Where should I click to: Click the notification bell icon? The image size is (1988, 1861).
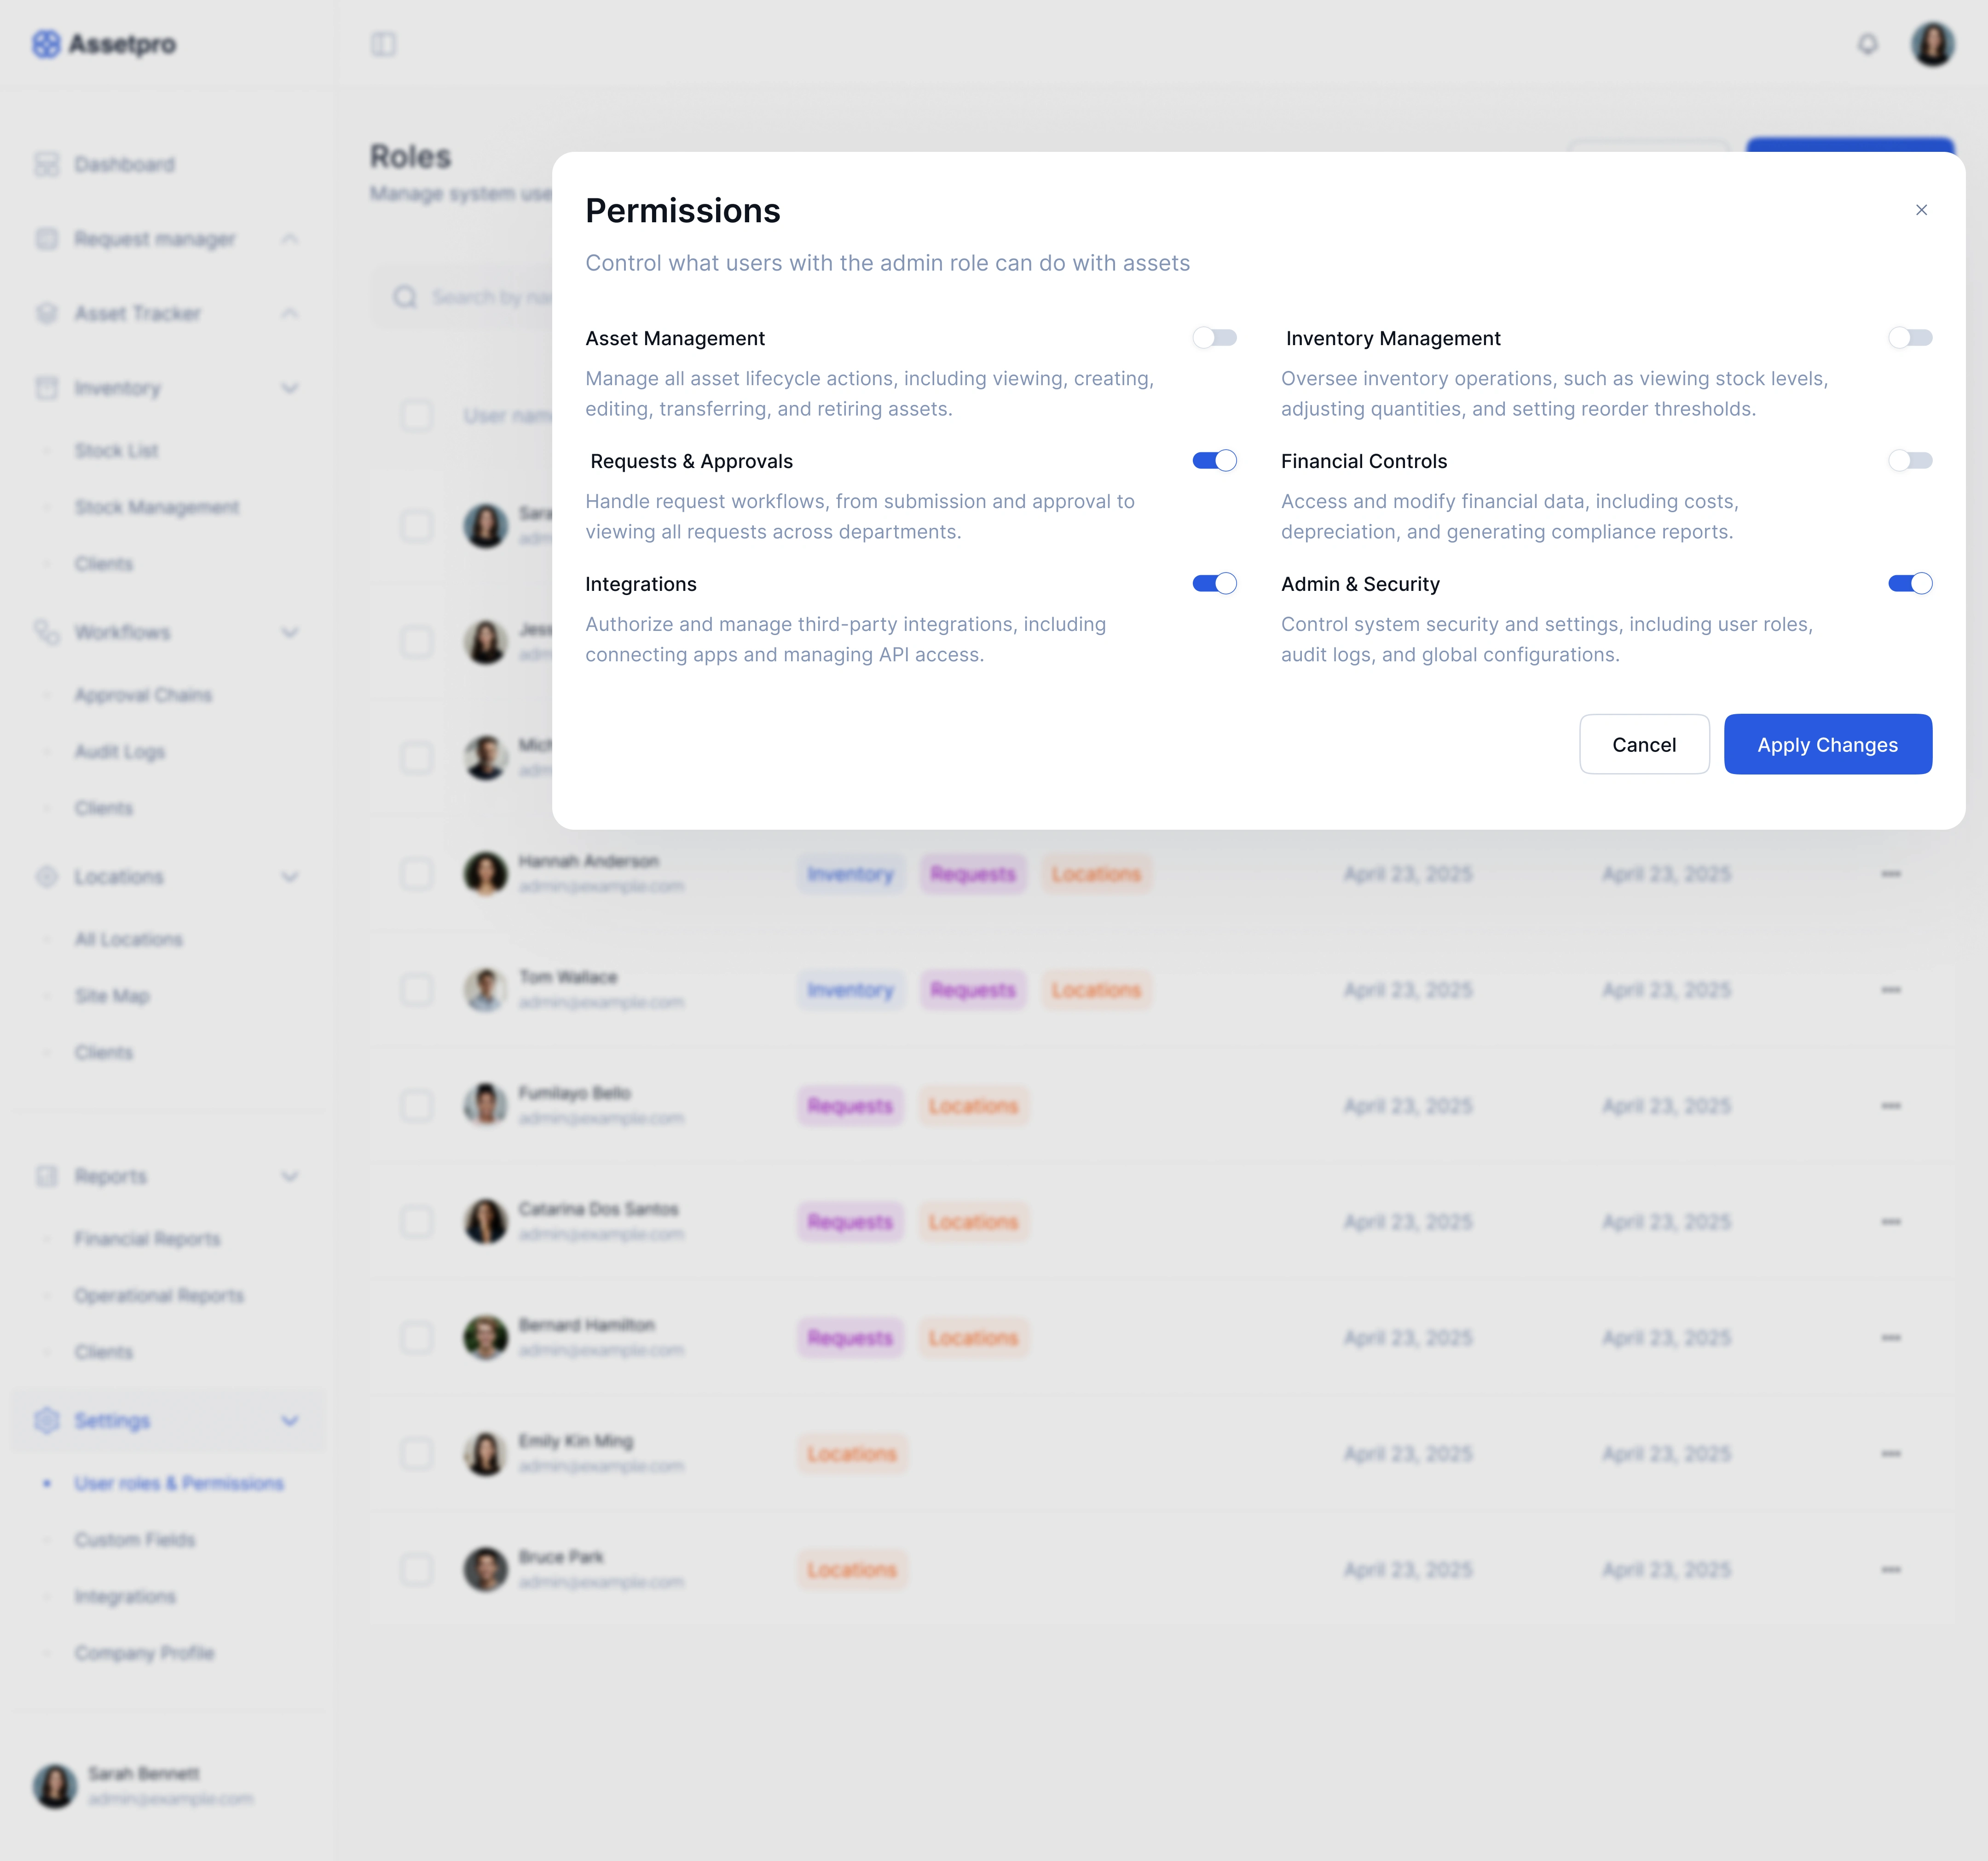1867,44
